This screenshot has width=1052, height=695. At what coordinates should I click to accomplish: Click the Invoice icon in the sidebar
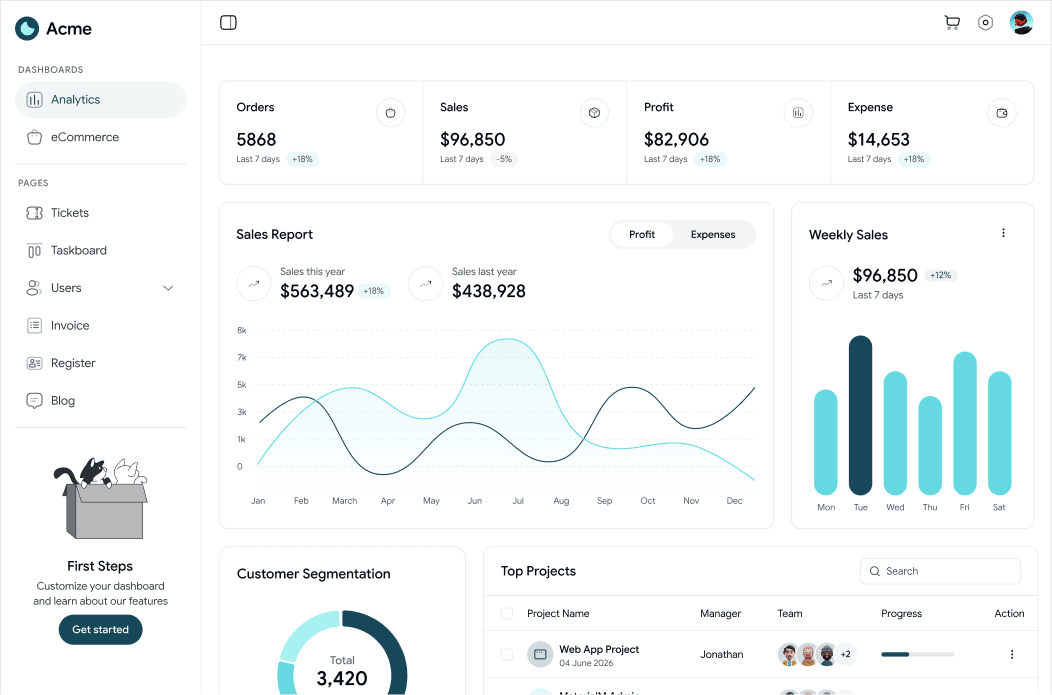(x=34, y=325)
